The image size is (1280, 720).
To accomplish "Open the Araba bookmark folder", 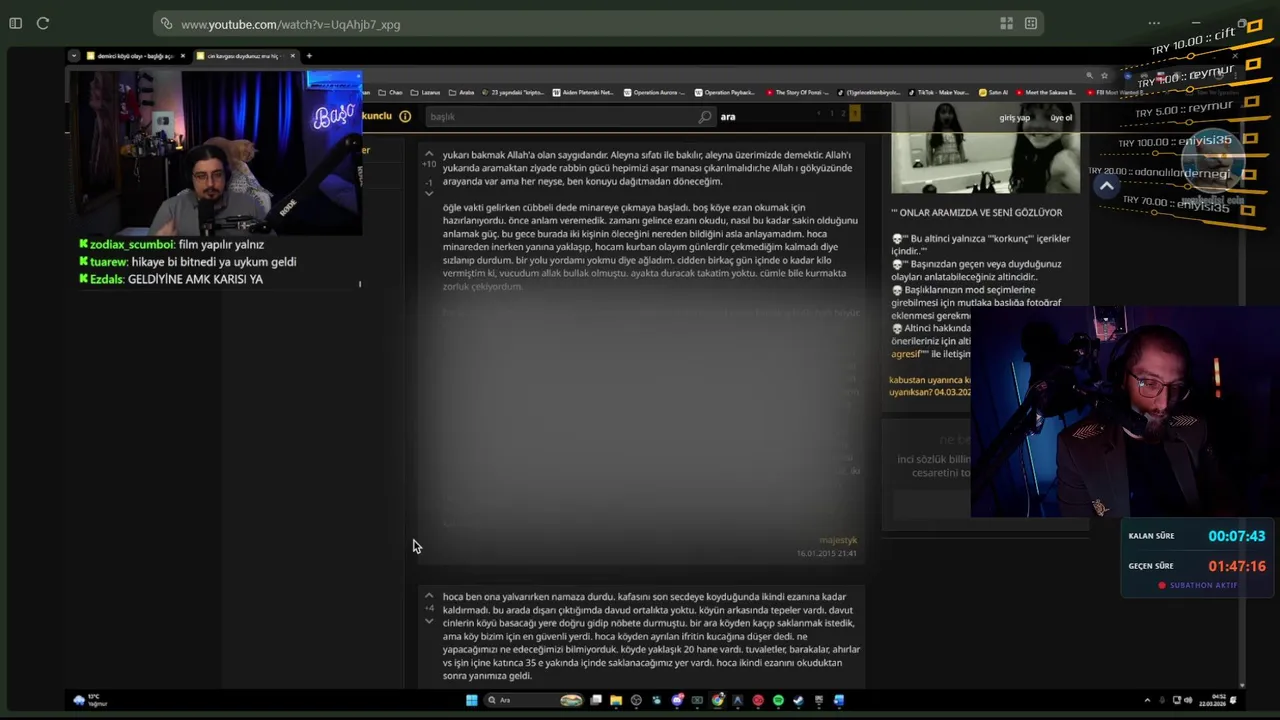I will (x=461, y=92).
